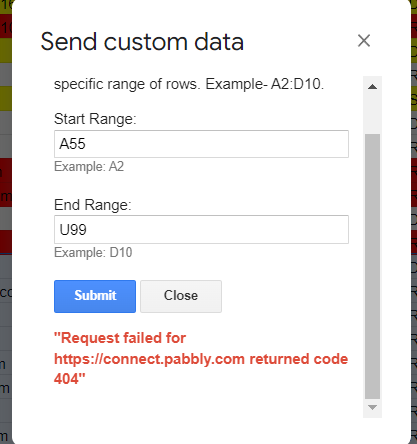
Task: Focus the Start Range input containing A55
Action: pos(201,144)
